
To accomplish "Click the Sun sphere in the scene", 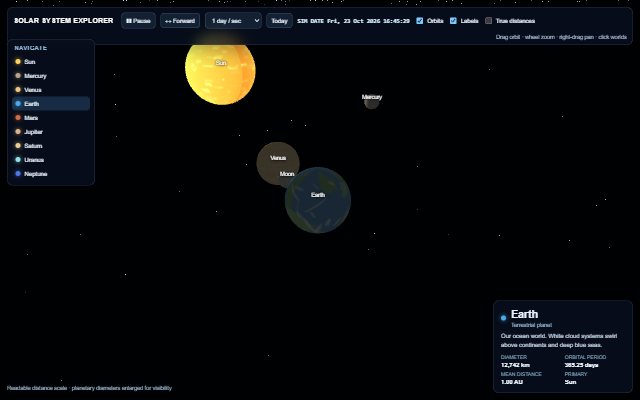I will [x=220, y=73].
